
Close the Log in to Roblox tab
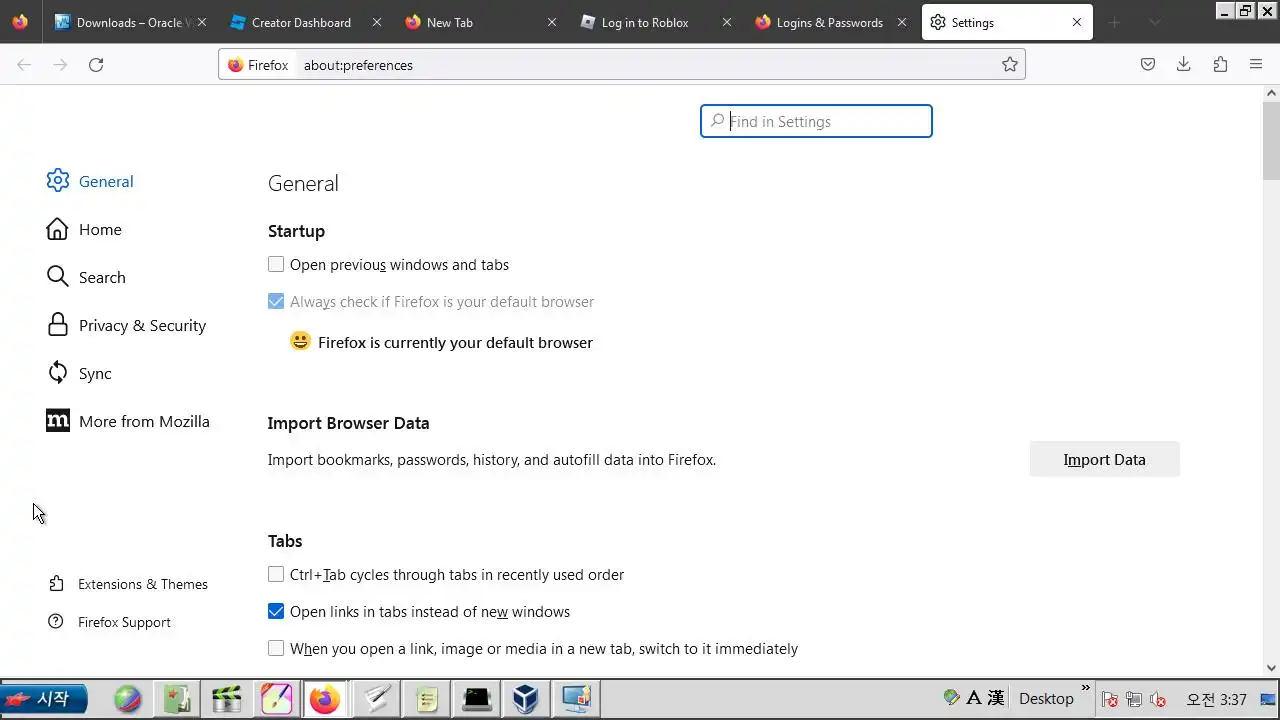727,22
